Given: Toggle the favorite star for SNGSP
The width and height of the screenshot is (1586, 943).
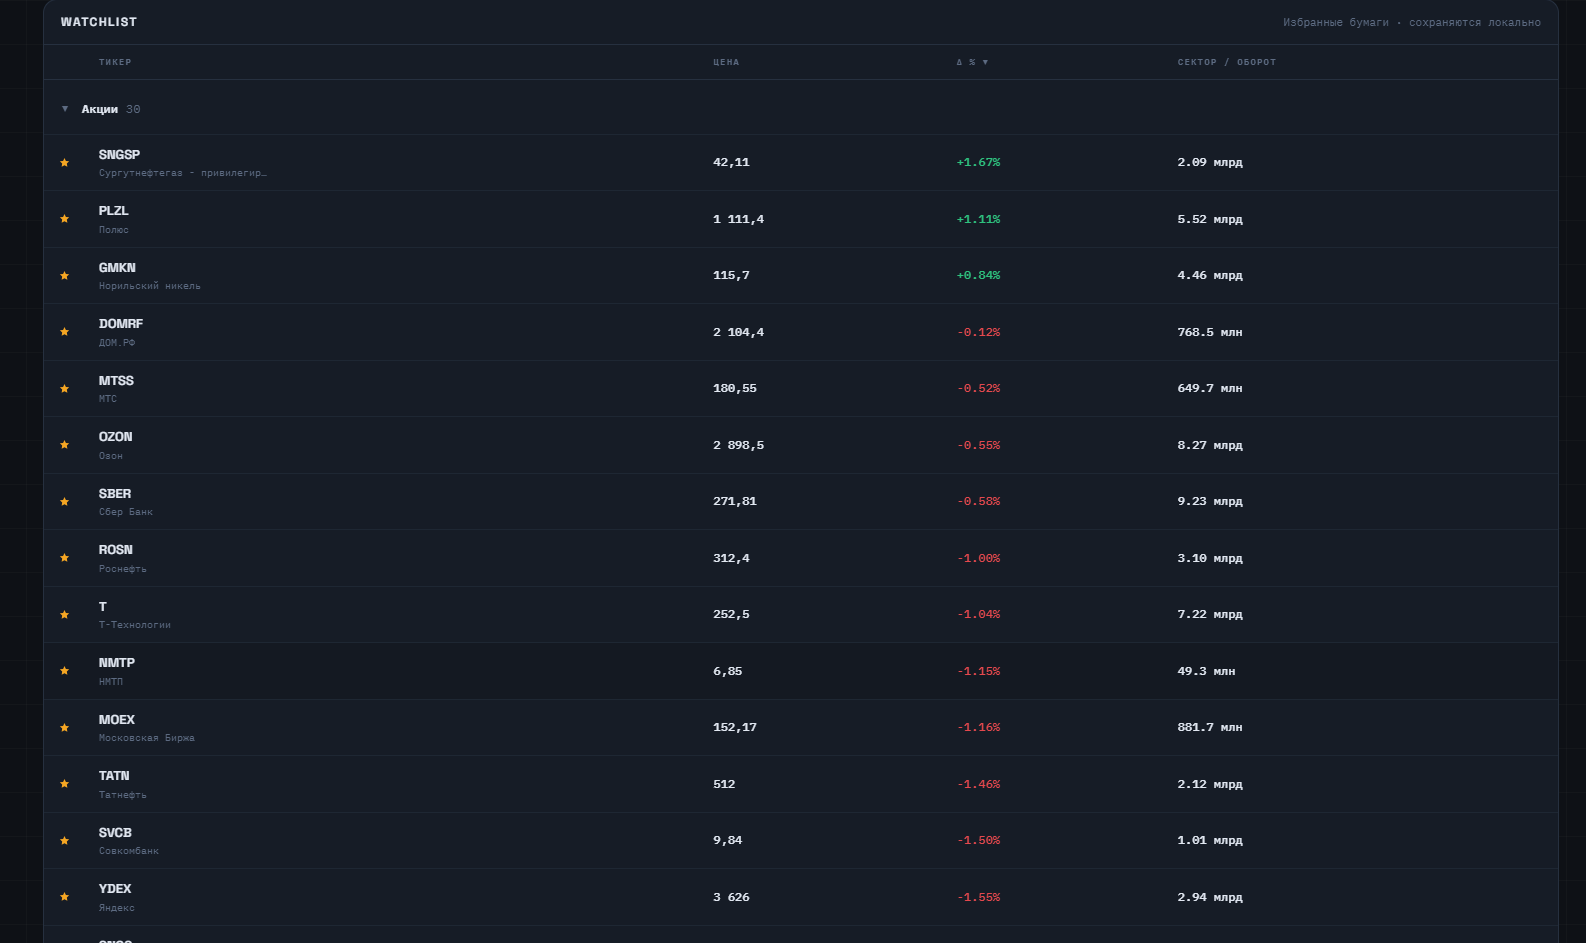Looking at the screenshot, I should pos(65,163).
